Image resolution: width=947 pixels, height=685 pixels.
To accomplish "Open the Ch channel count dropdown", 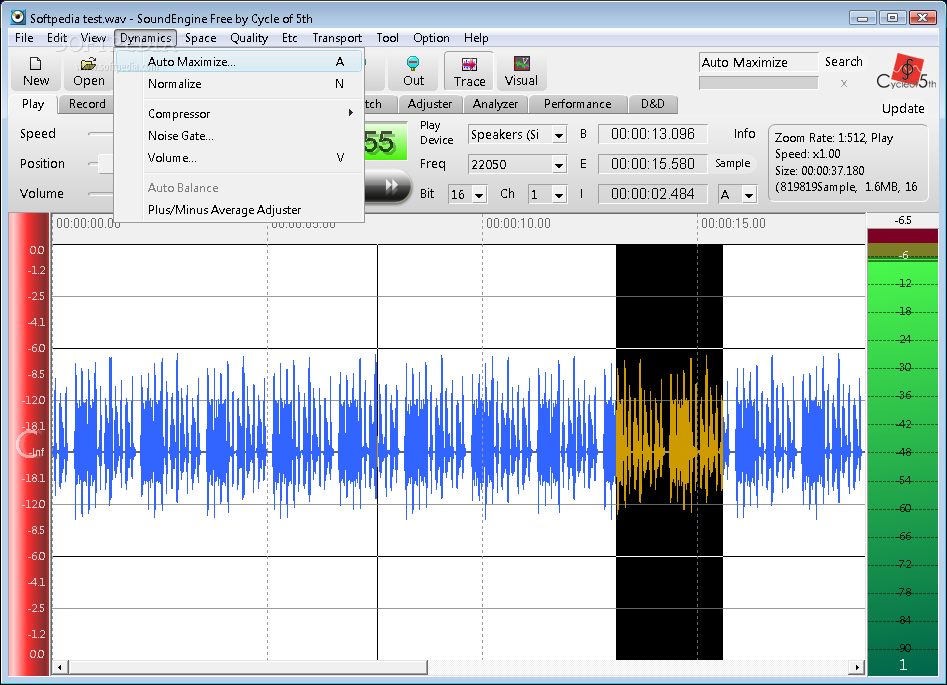I will [x=559, y=195].
